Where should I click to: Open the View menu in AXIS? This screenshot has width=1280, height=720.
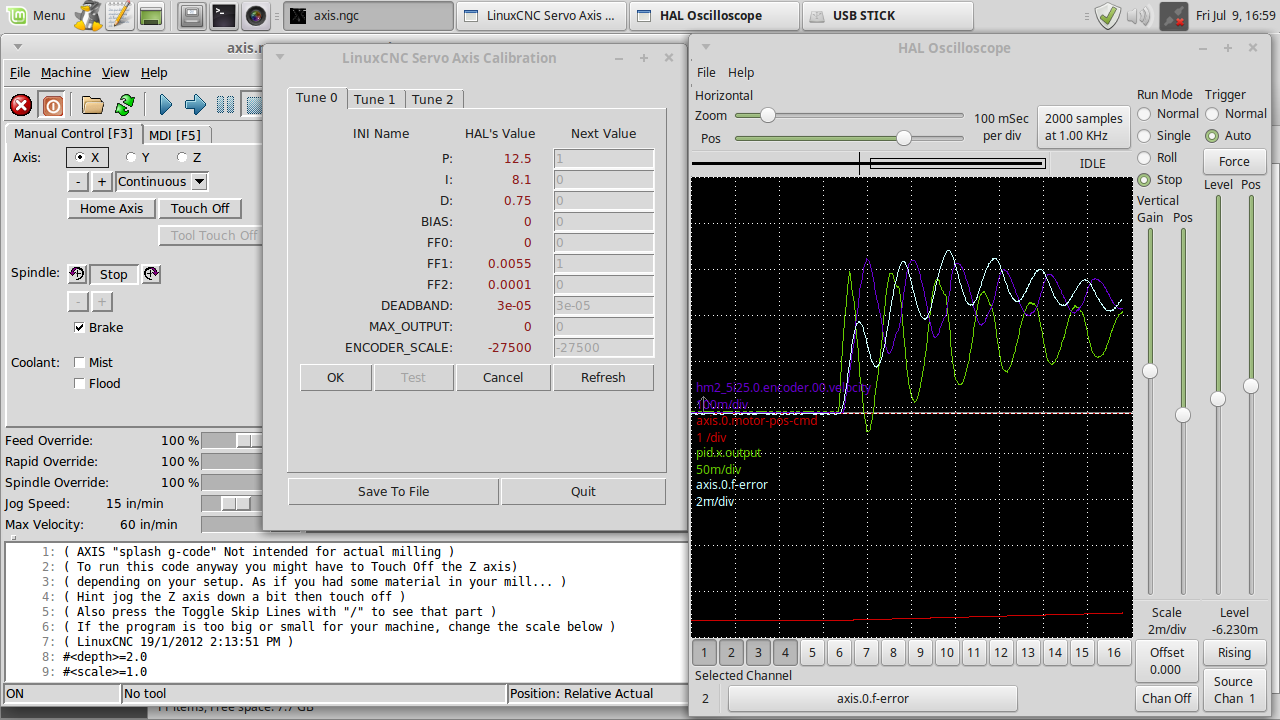[x=116, y=73]
